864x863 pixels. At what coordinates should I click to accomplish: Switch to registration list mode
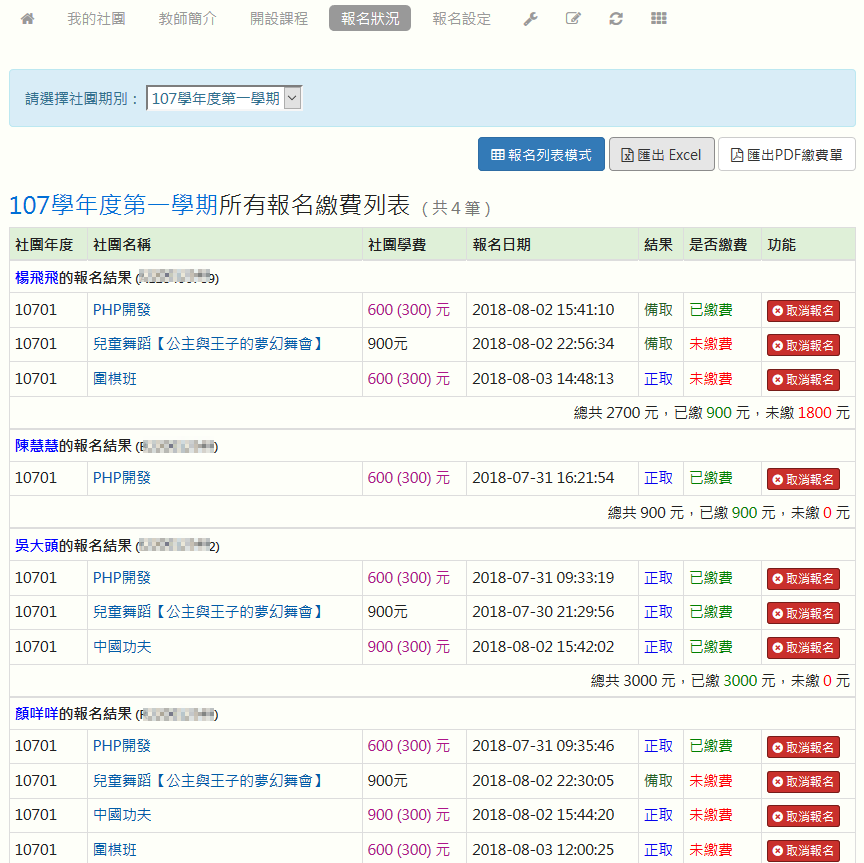pos(541,155)
